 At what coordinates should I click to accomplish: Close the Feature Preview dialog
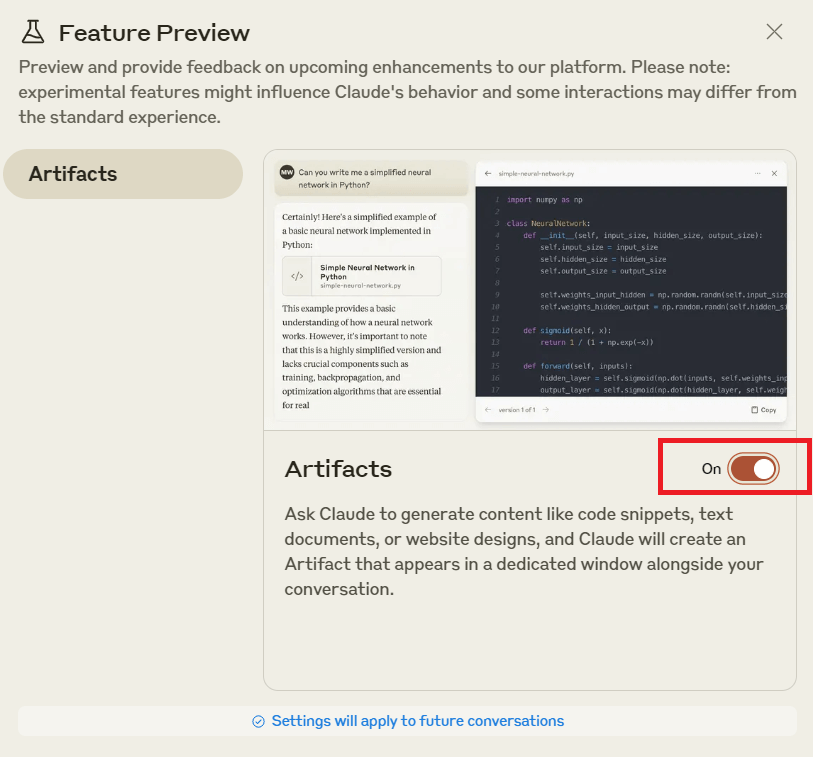(774, 32)
